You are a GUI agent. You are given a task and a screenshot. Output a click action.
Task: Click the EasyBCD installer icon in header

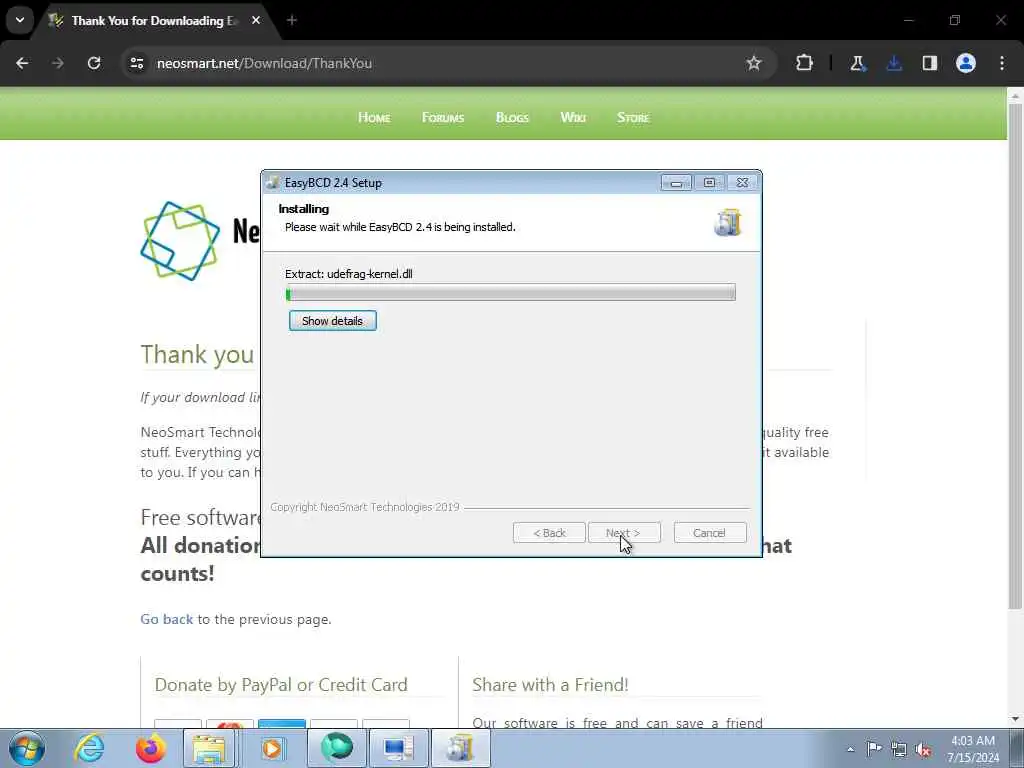(x=728, y=223)
